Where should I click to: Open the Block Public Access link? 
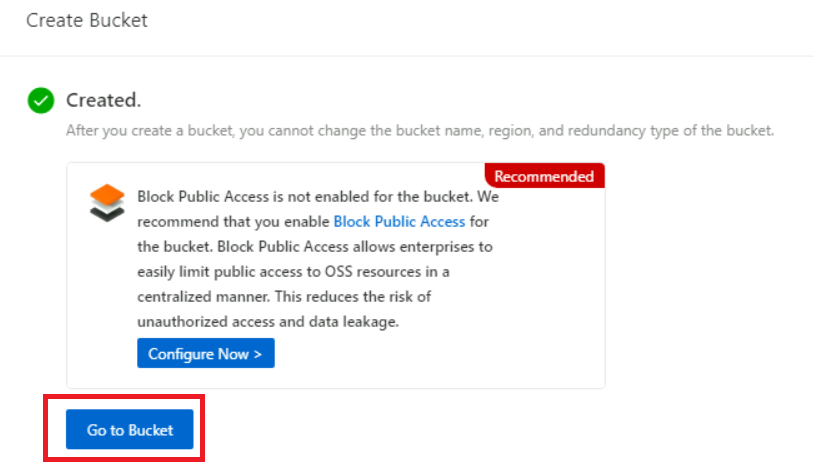click(x=399, y=221)
